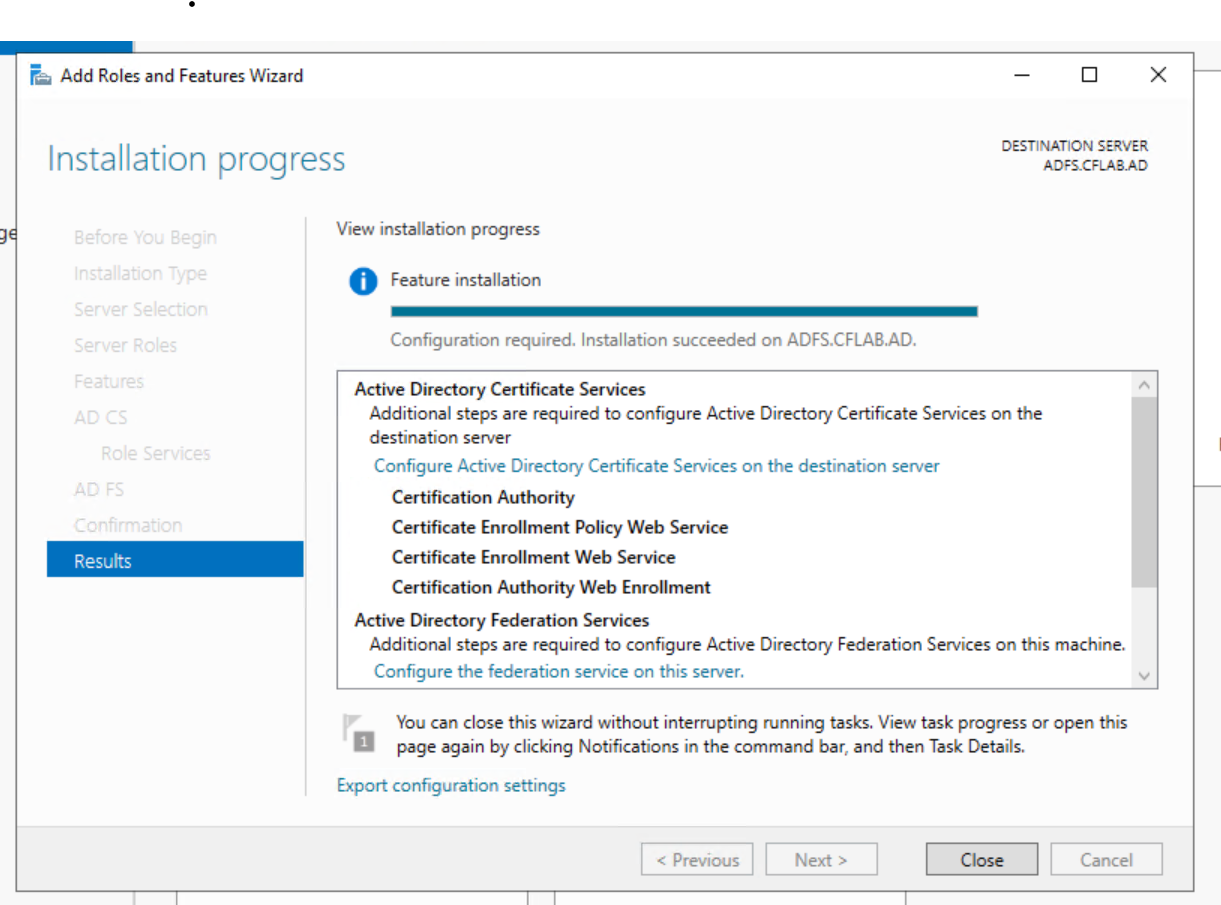Open Configure Active Directory Certificate Services link

click(x=657, y=466)
